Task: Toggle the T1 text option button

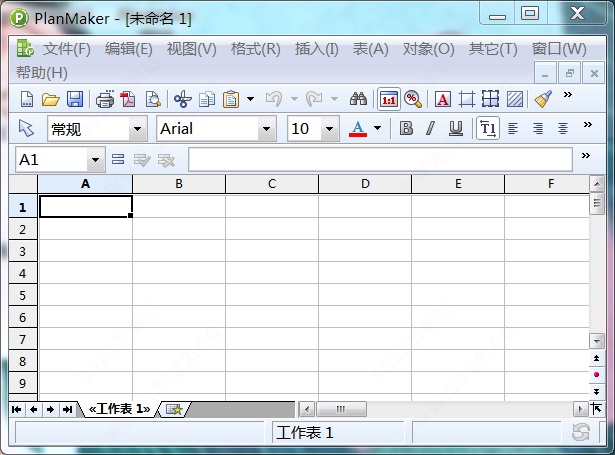Action: click(x=488, y=128)
